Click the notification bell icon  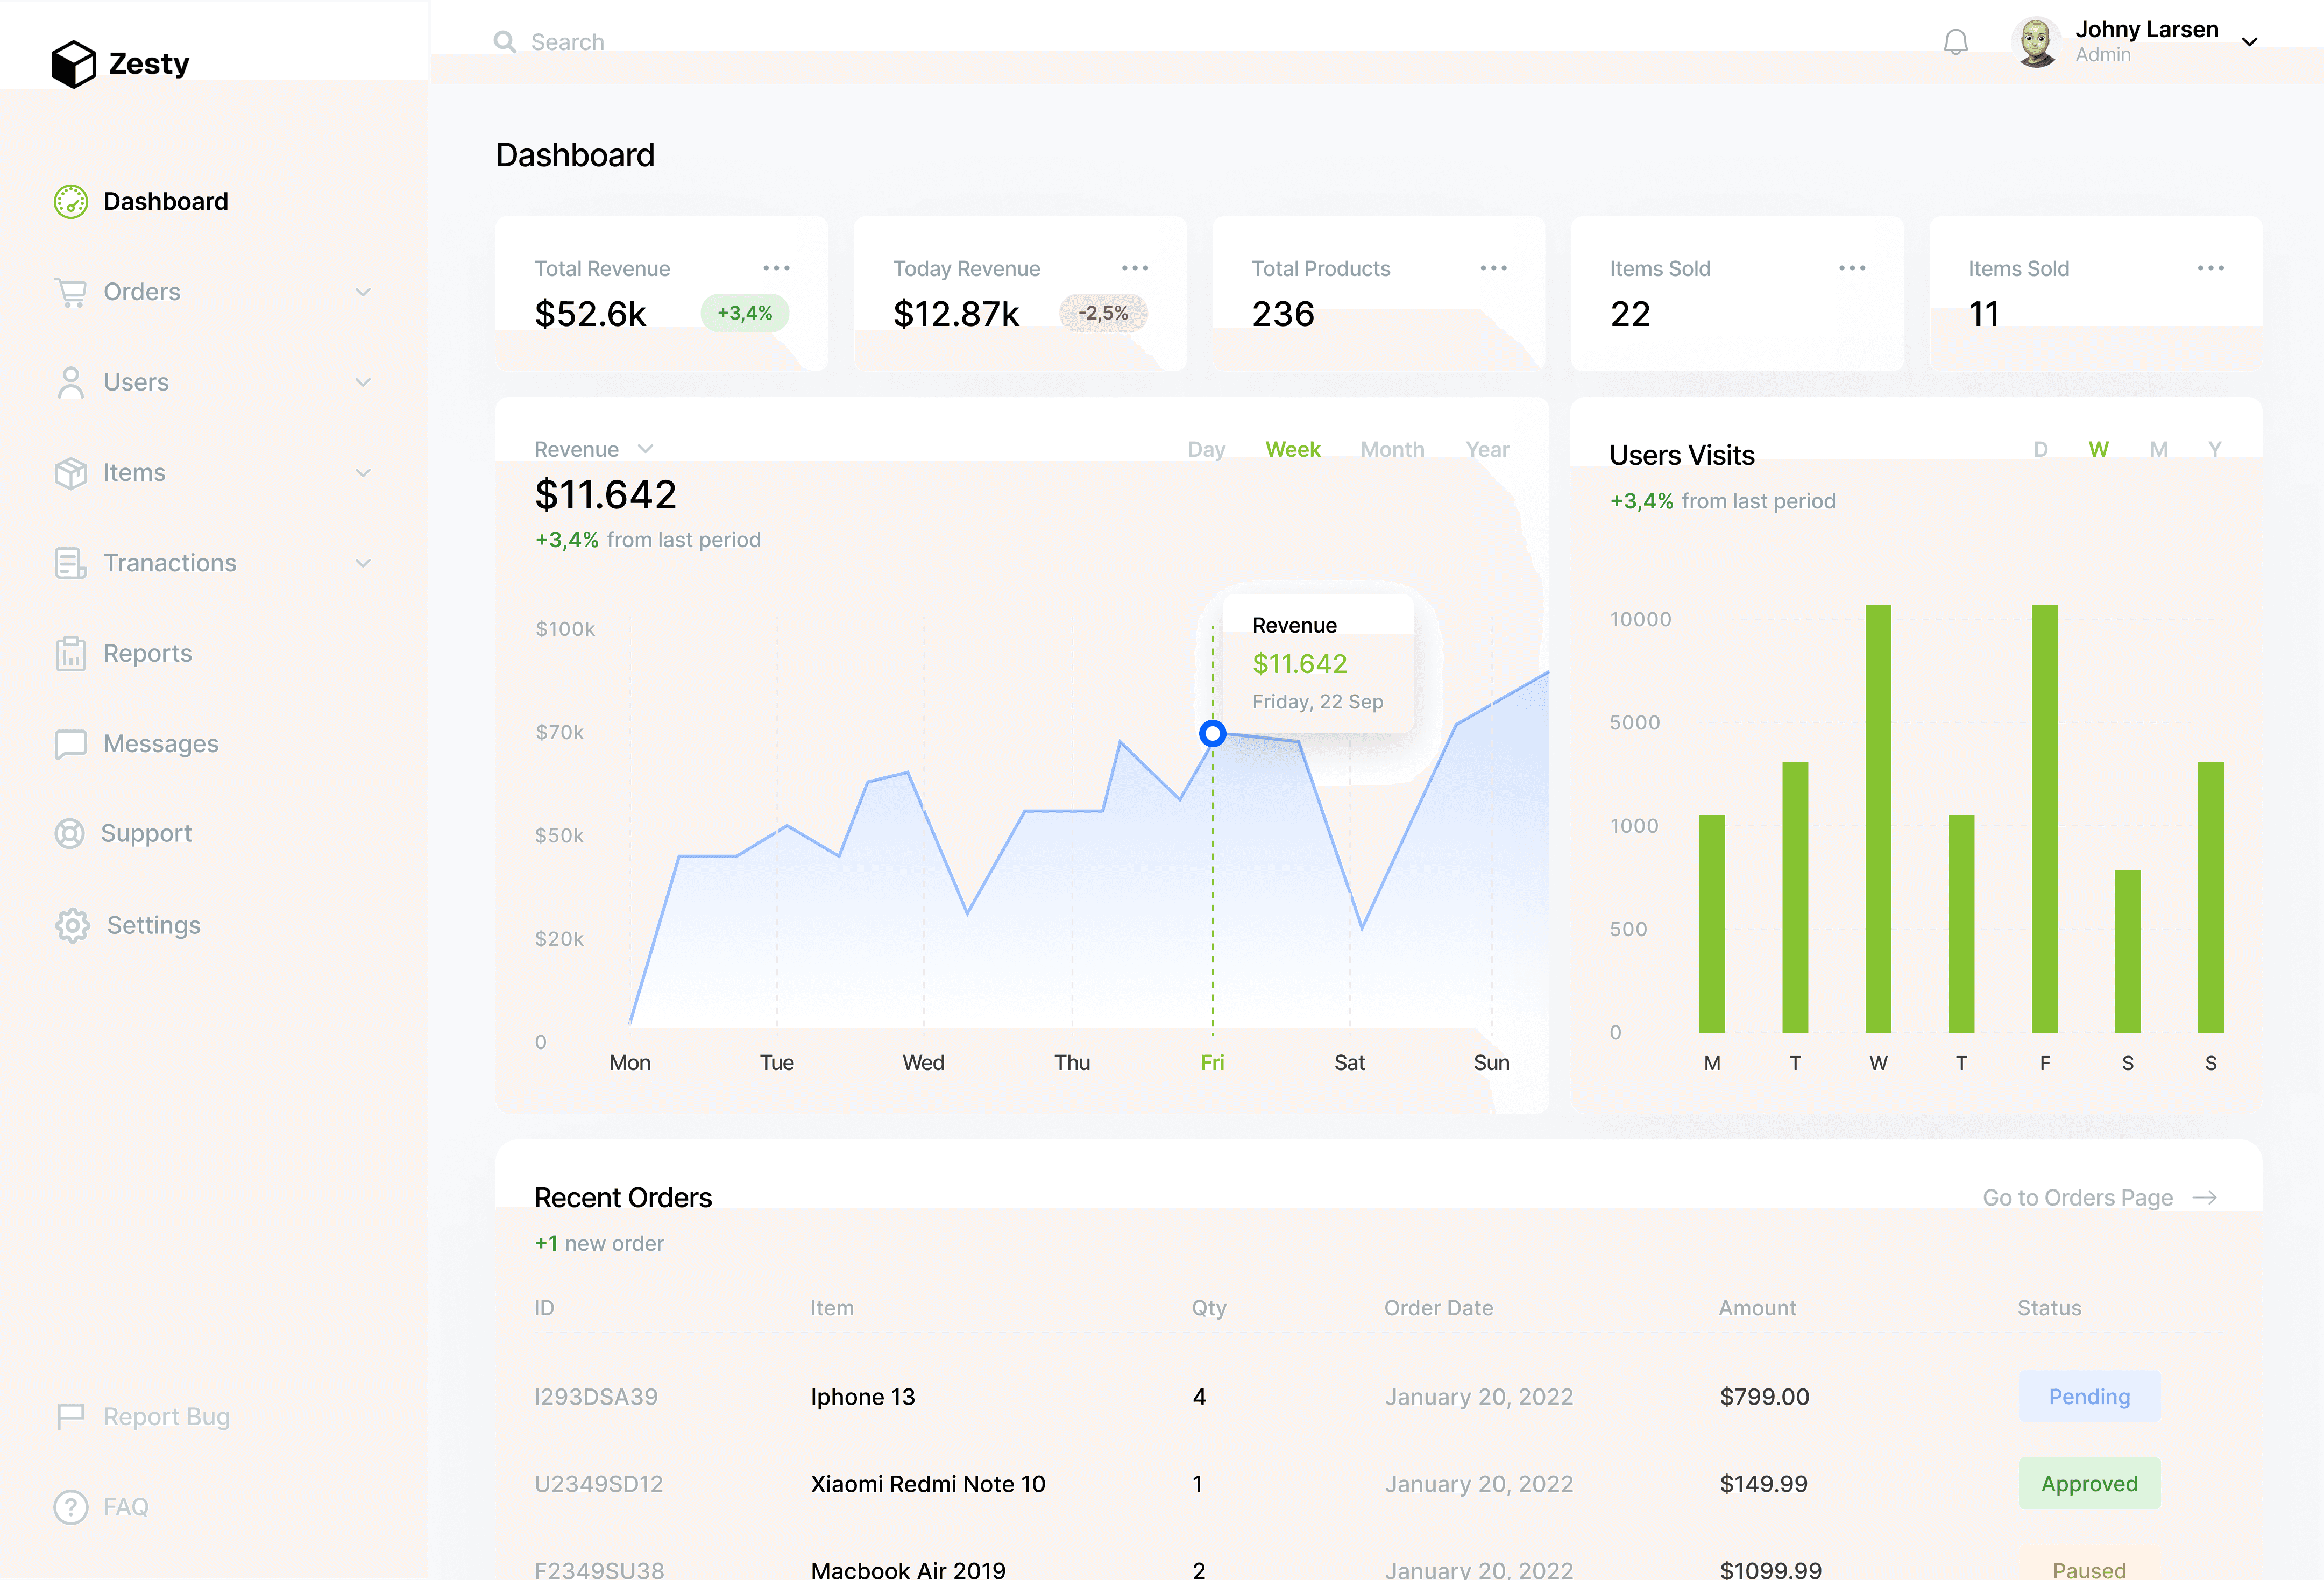click(1955, 42)
